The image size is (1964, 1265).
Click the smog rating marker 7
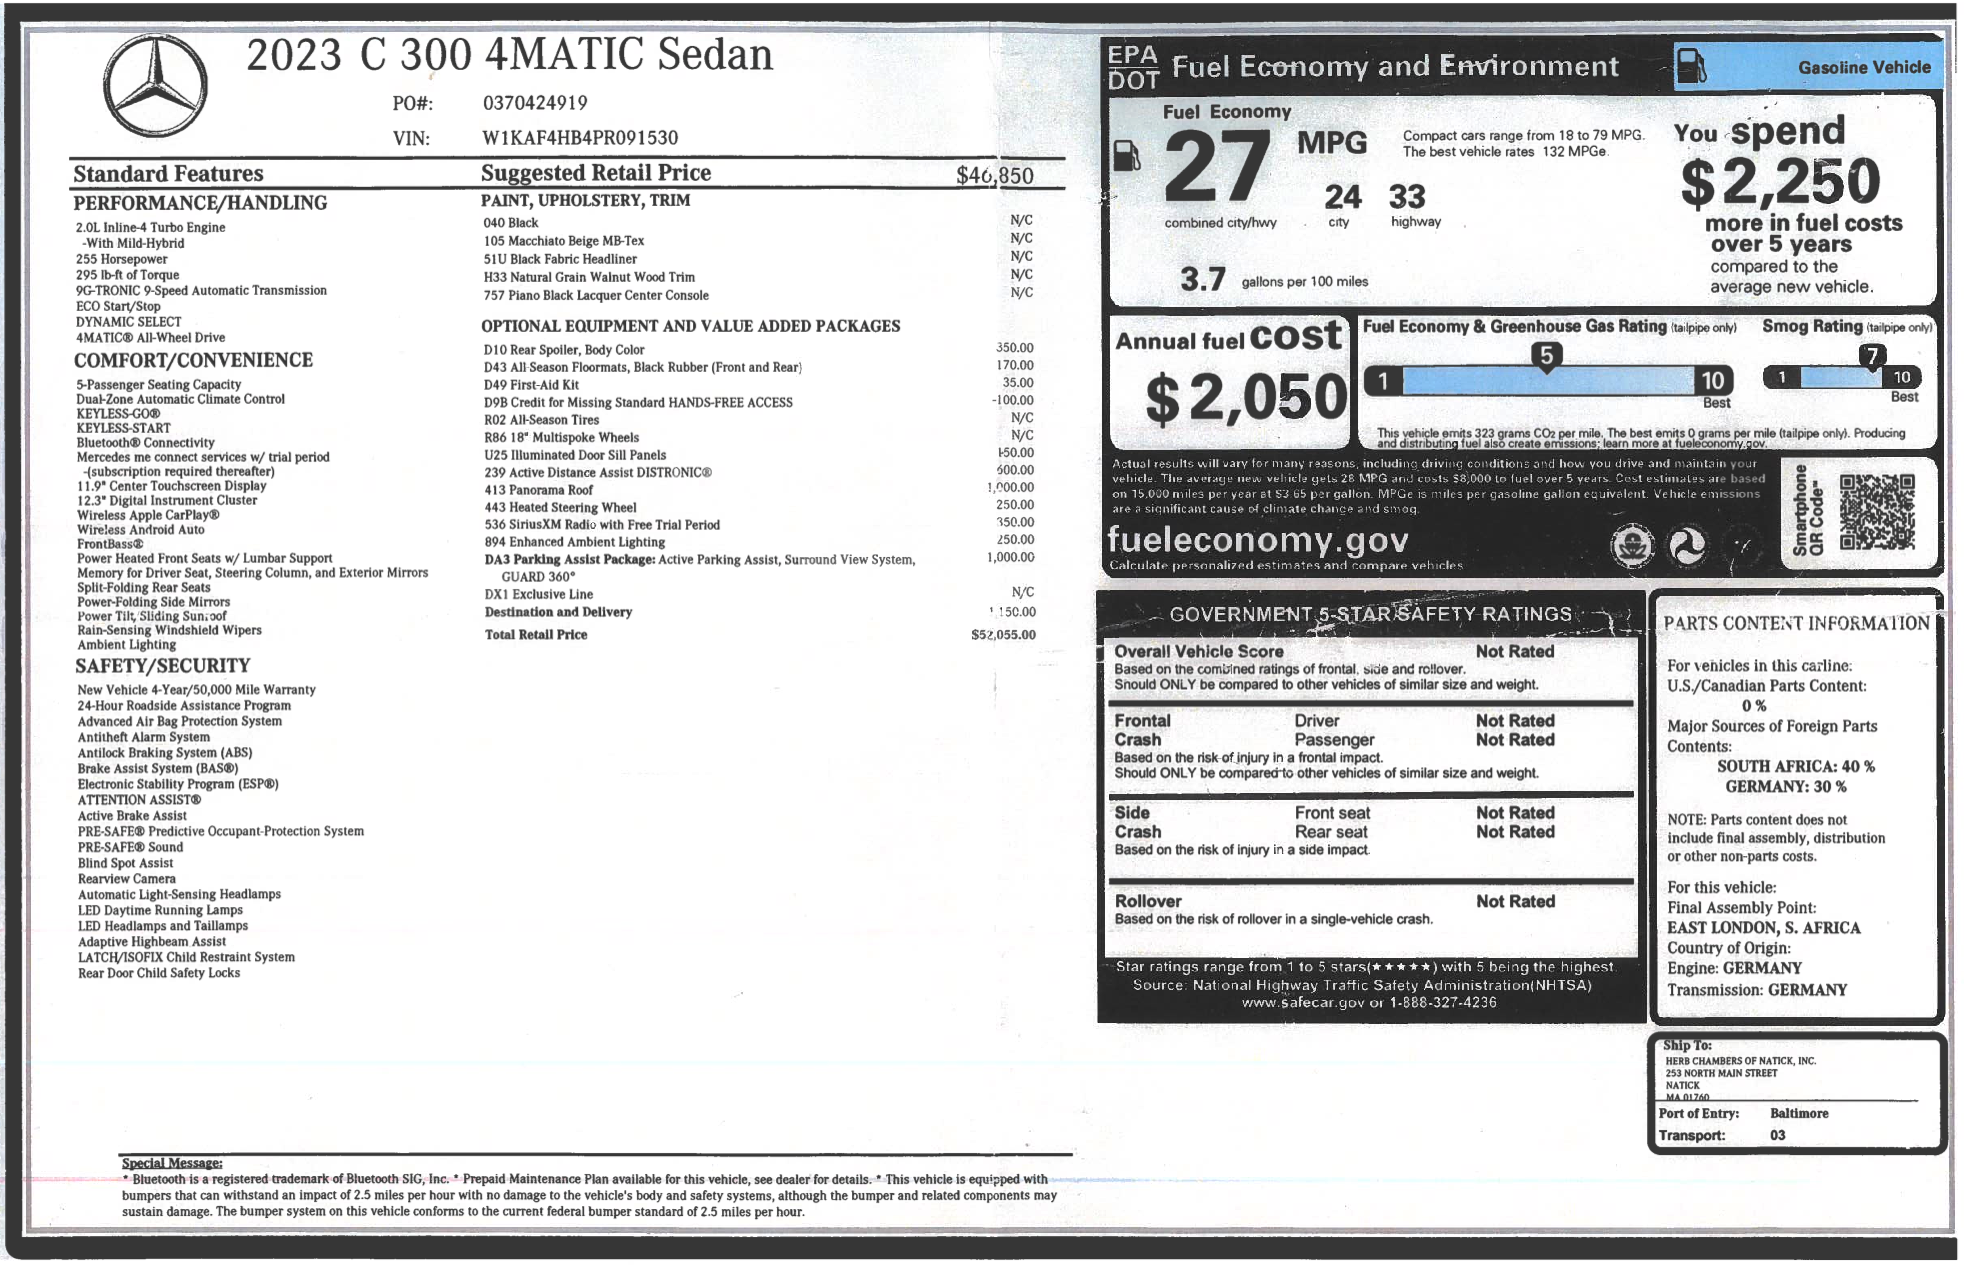point(1871,357)
